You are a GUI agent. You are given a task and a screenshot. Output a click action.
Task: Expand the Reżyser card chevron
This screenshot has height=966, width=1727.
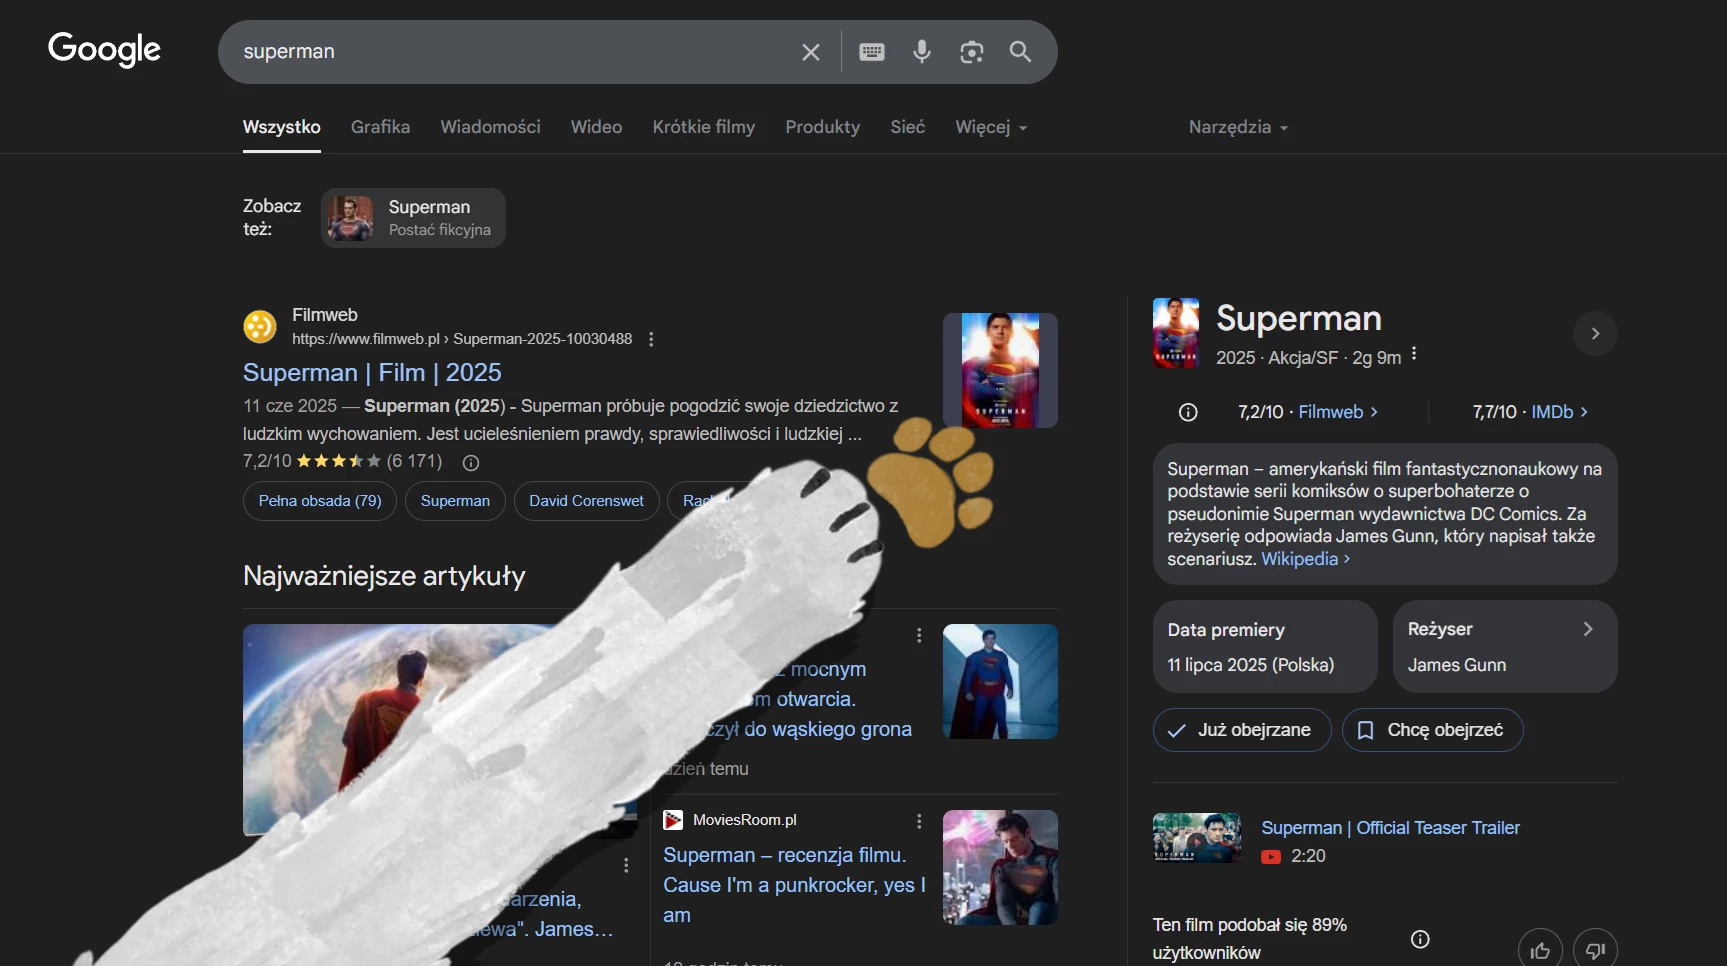[x=1588, y=629]
